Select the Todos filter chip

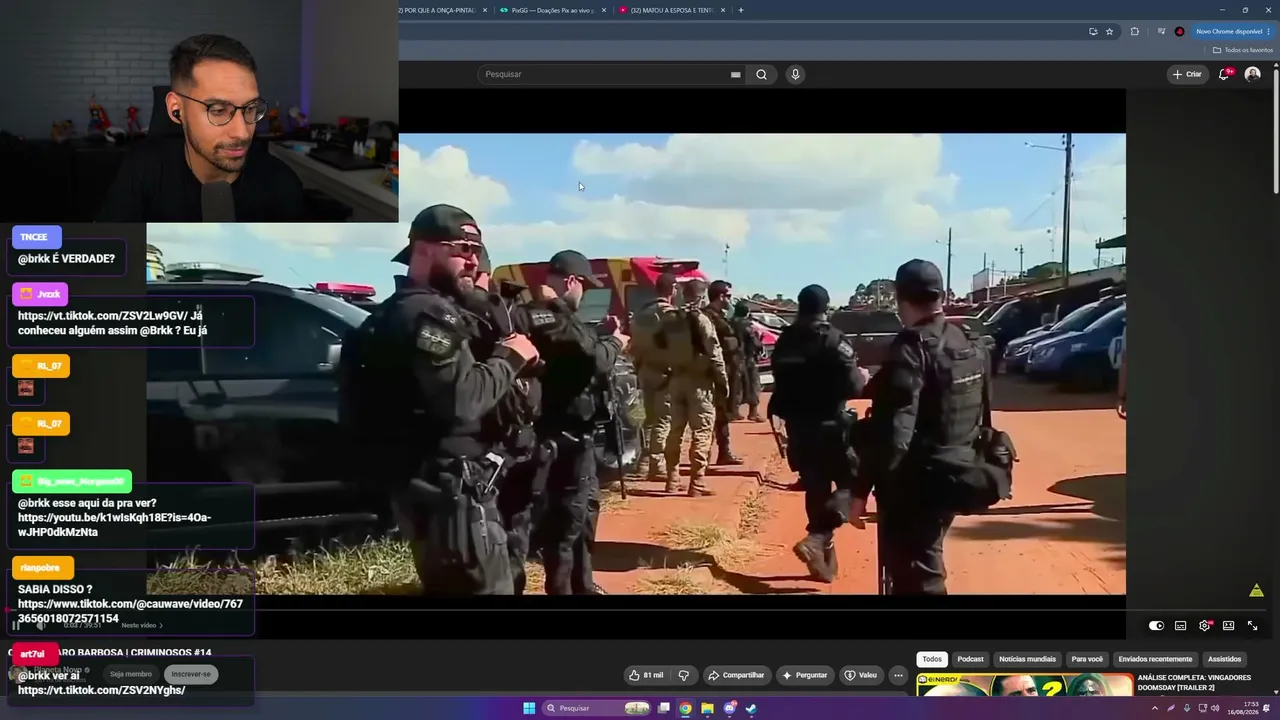pyautogui.click(x=932, y=659)
